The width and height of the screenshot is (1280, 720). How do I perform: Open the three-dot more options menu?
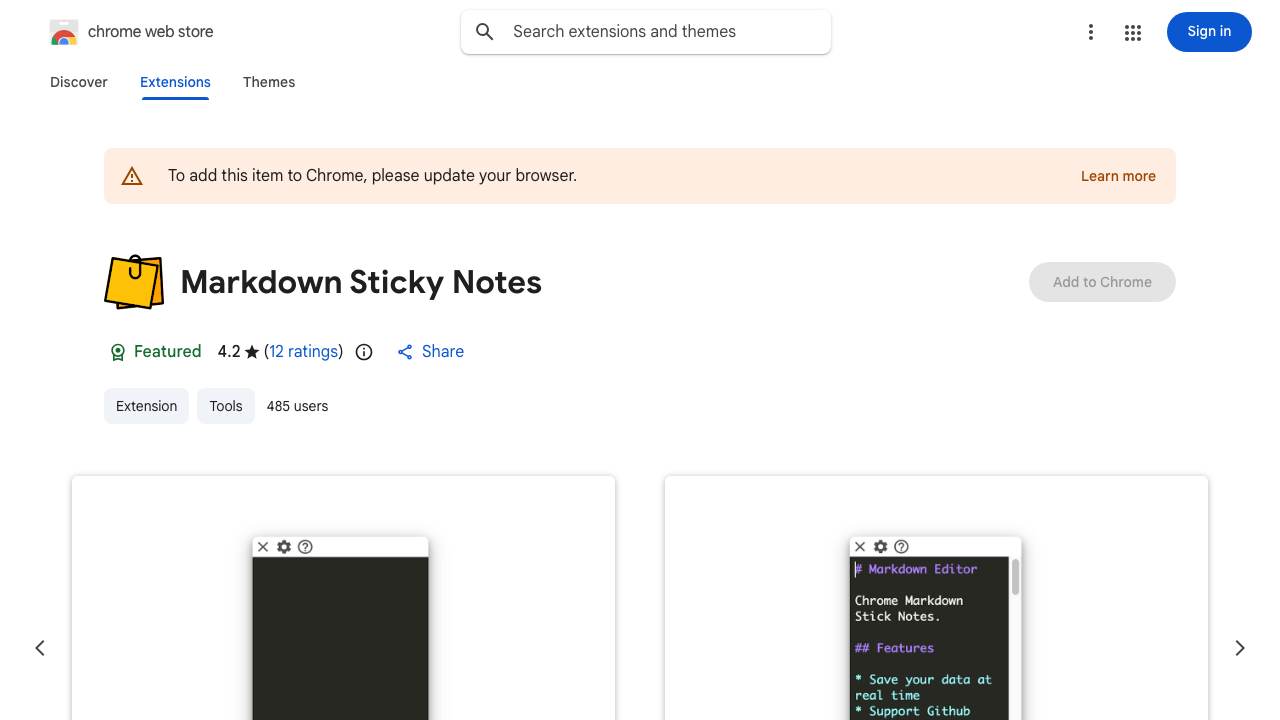tap(1091, 32)
